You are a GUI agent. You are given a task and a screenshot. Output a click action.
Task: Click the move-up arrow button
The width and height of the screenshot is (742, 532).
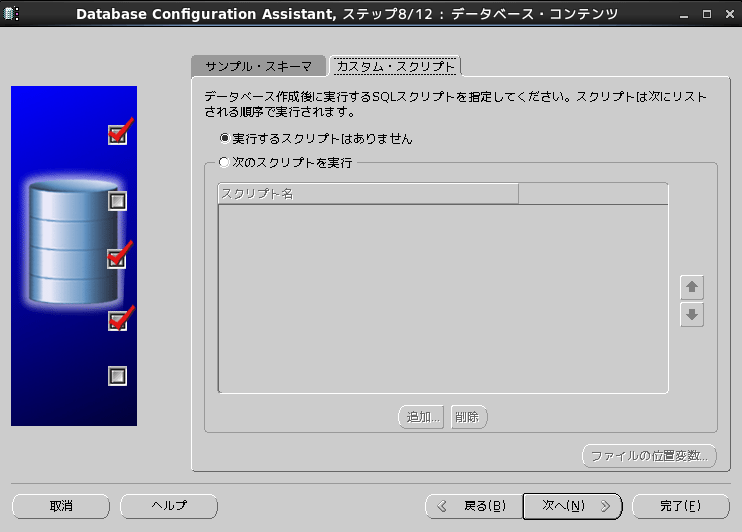coord(691,287)
